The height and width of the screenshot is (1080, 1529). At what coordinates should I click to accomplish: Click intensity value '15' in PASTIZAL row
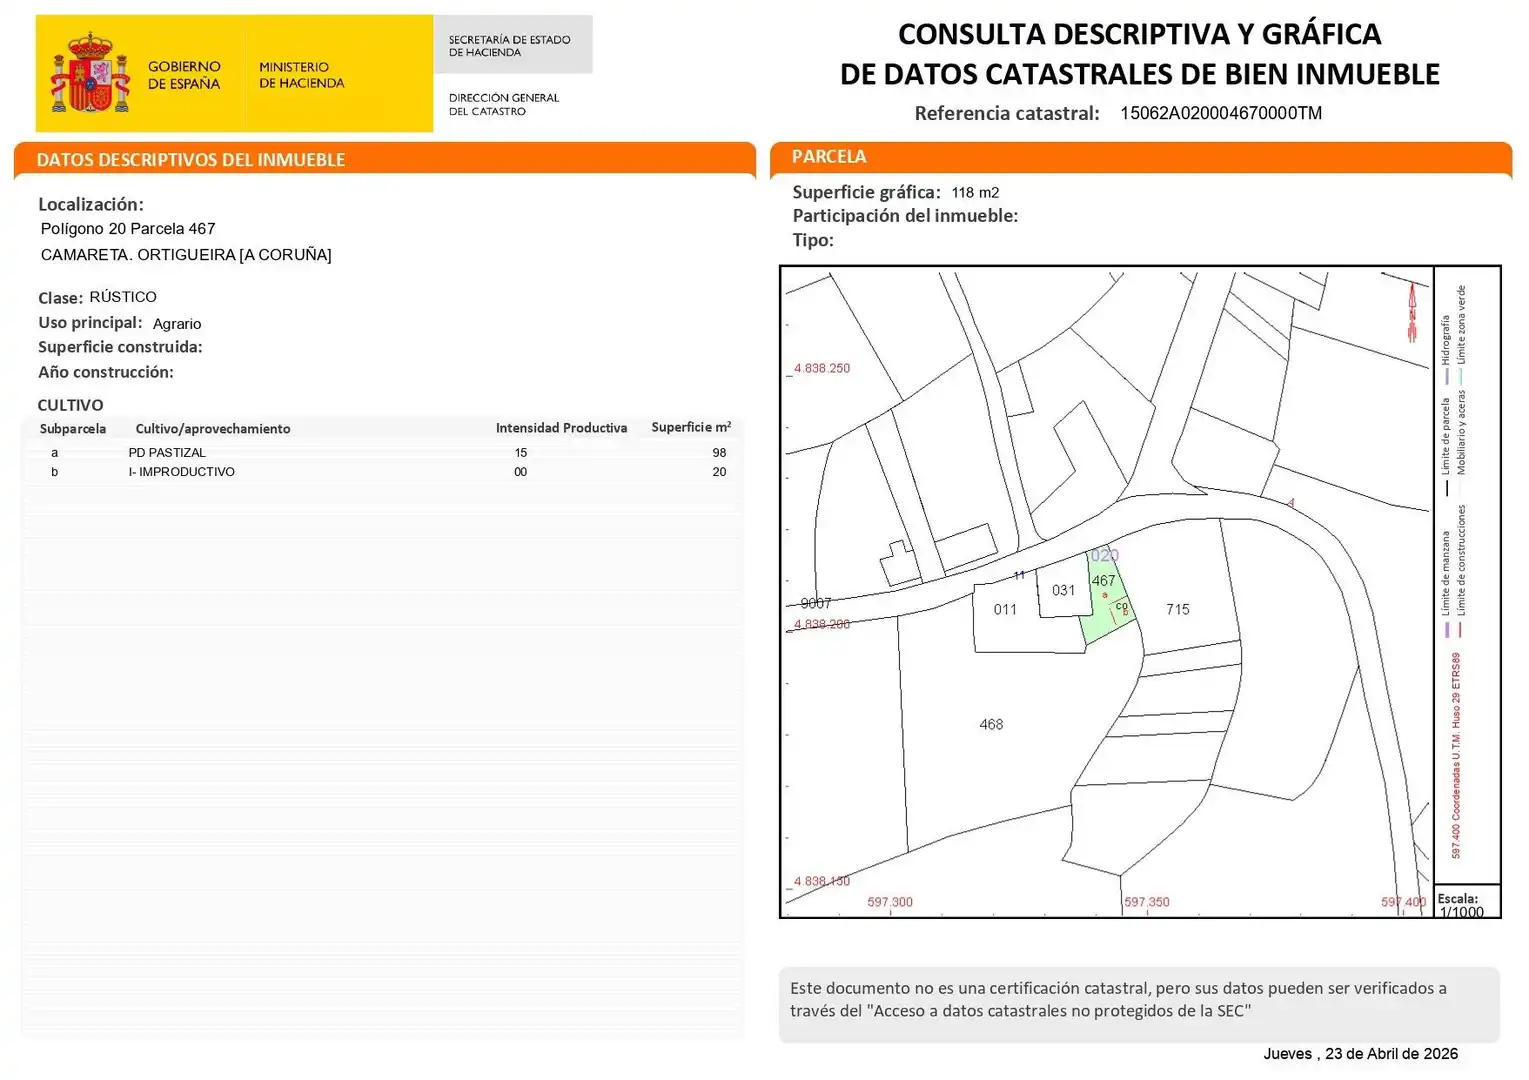(x=521, y=453)
